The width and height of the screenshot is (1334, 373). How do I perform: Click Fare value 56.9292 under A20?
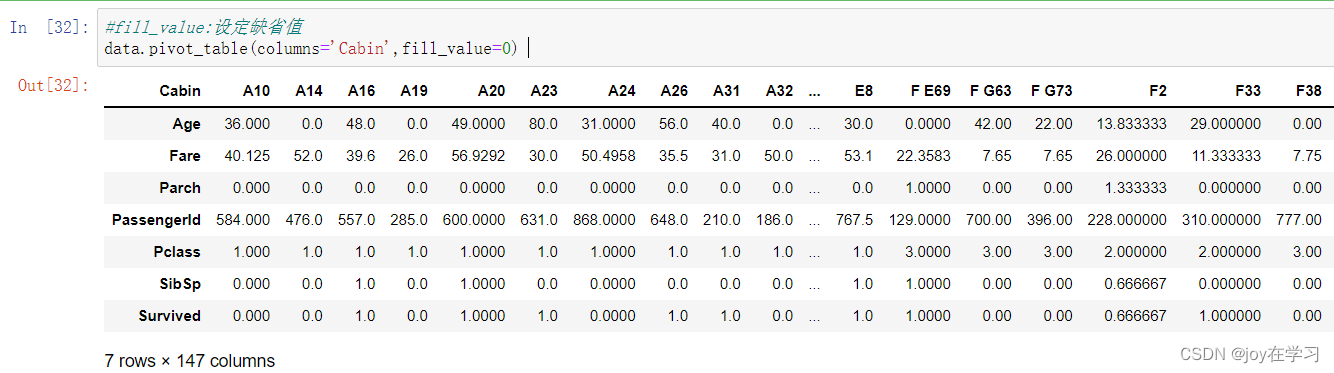[x=479, y=156]
